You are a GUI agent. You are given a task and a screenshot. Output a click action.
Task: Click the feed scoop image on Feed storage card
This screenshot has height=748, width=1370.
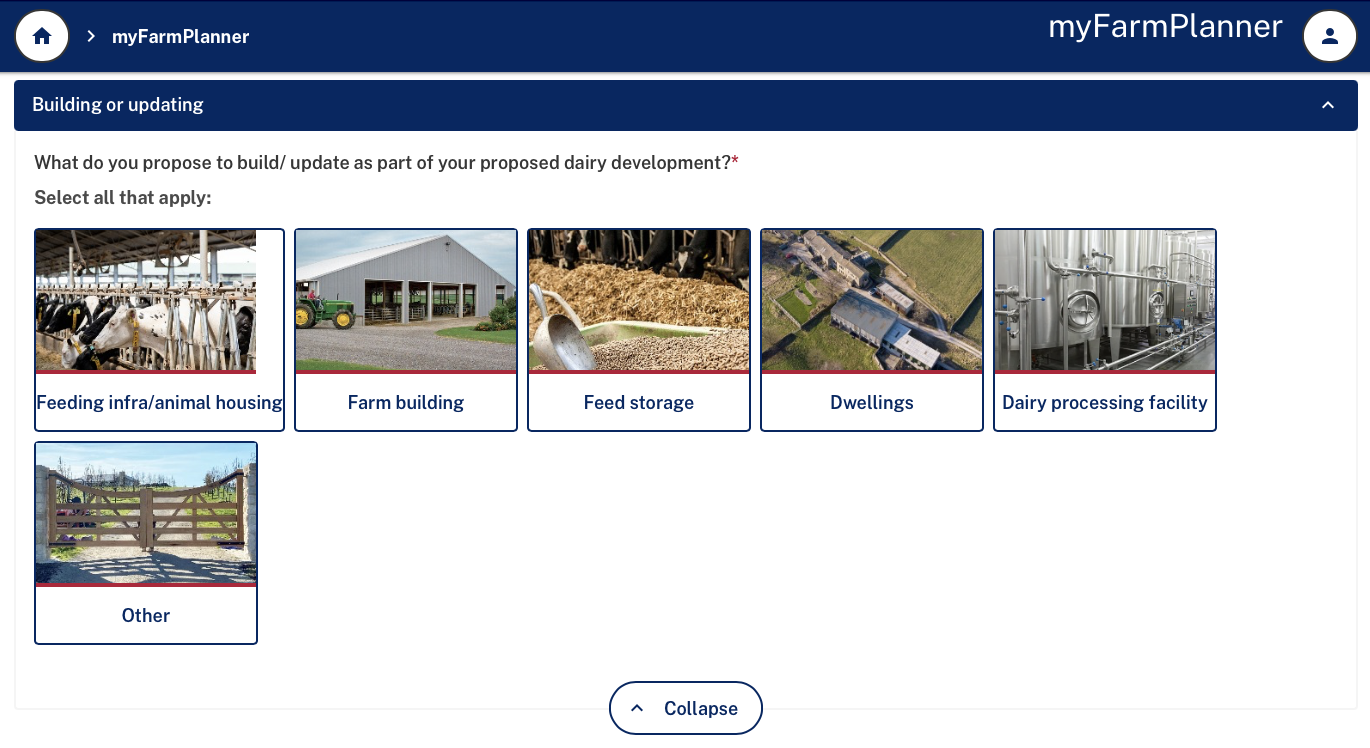(x=638, y=300)
